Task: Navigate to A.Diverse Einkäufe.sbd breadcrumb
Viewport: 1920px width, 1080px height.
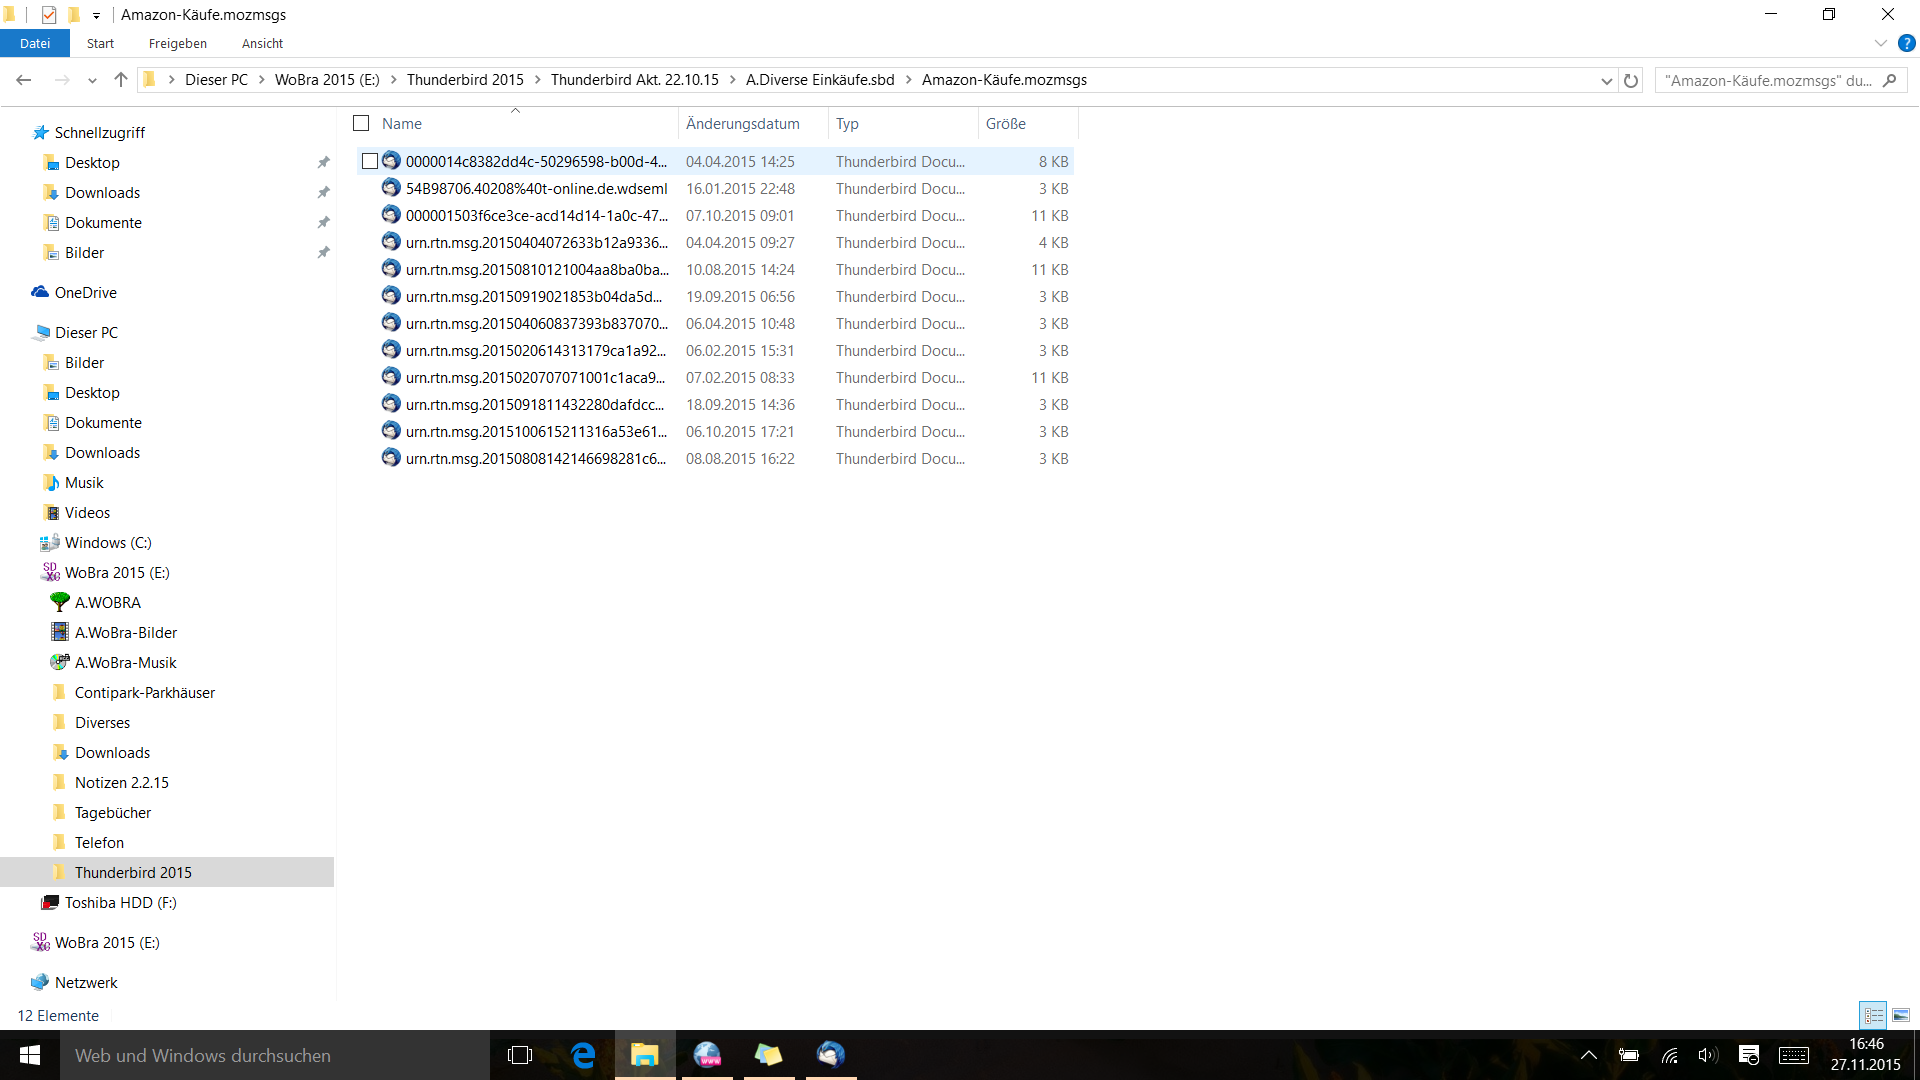Action: point(820,80)
